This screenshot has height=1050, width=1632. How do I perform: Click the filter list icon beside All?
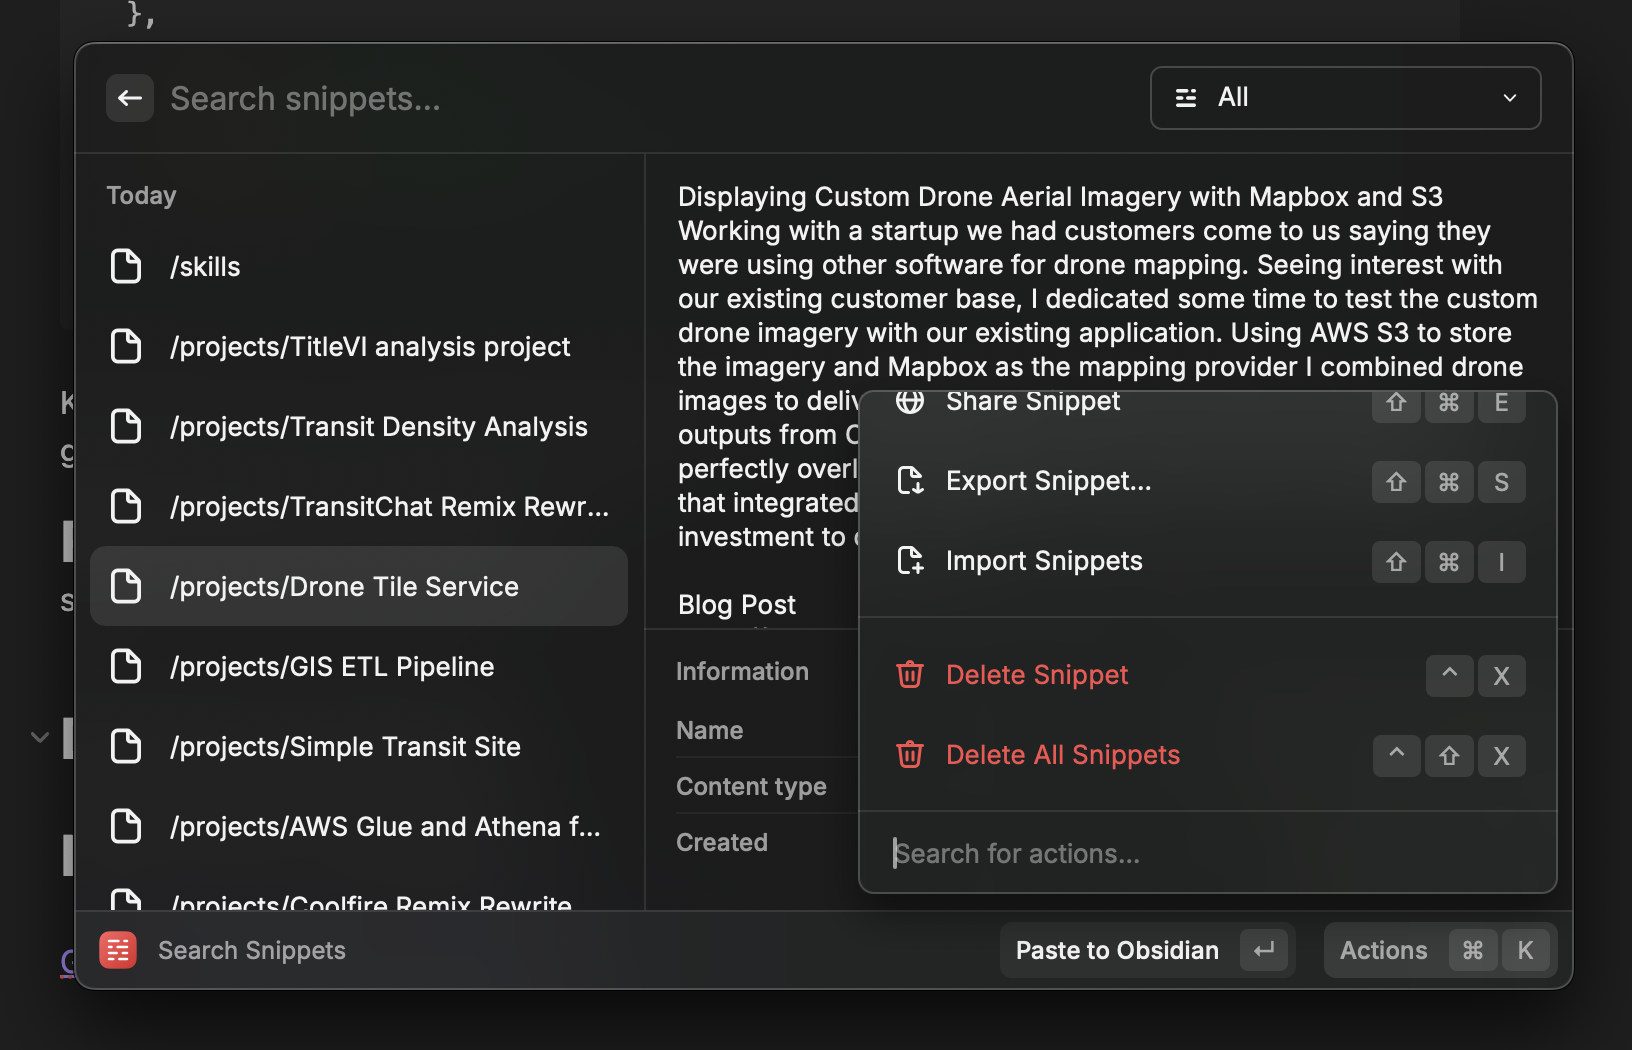(1186, 98)
